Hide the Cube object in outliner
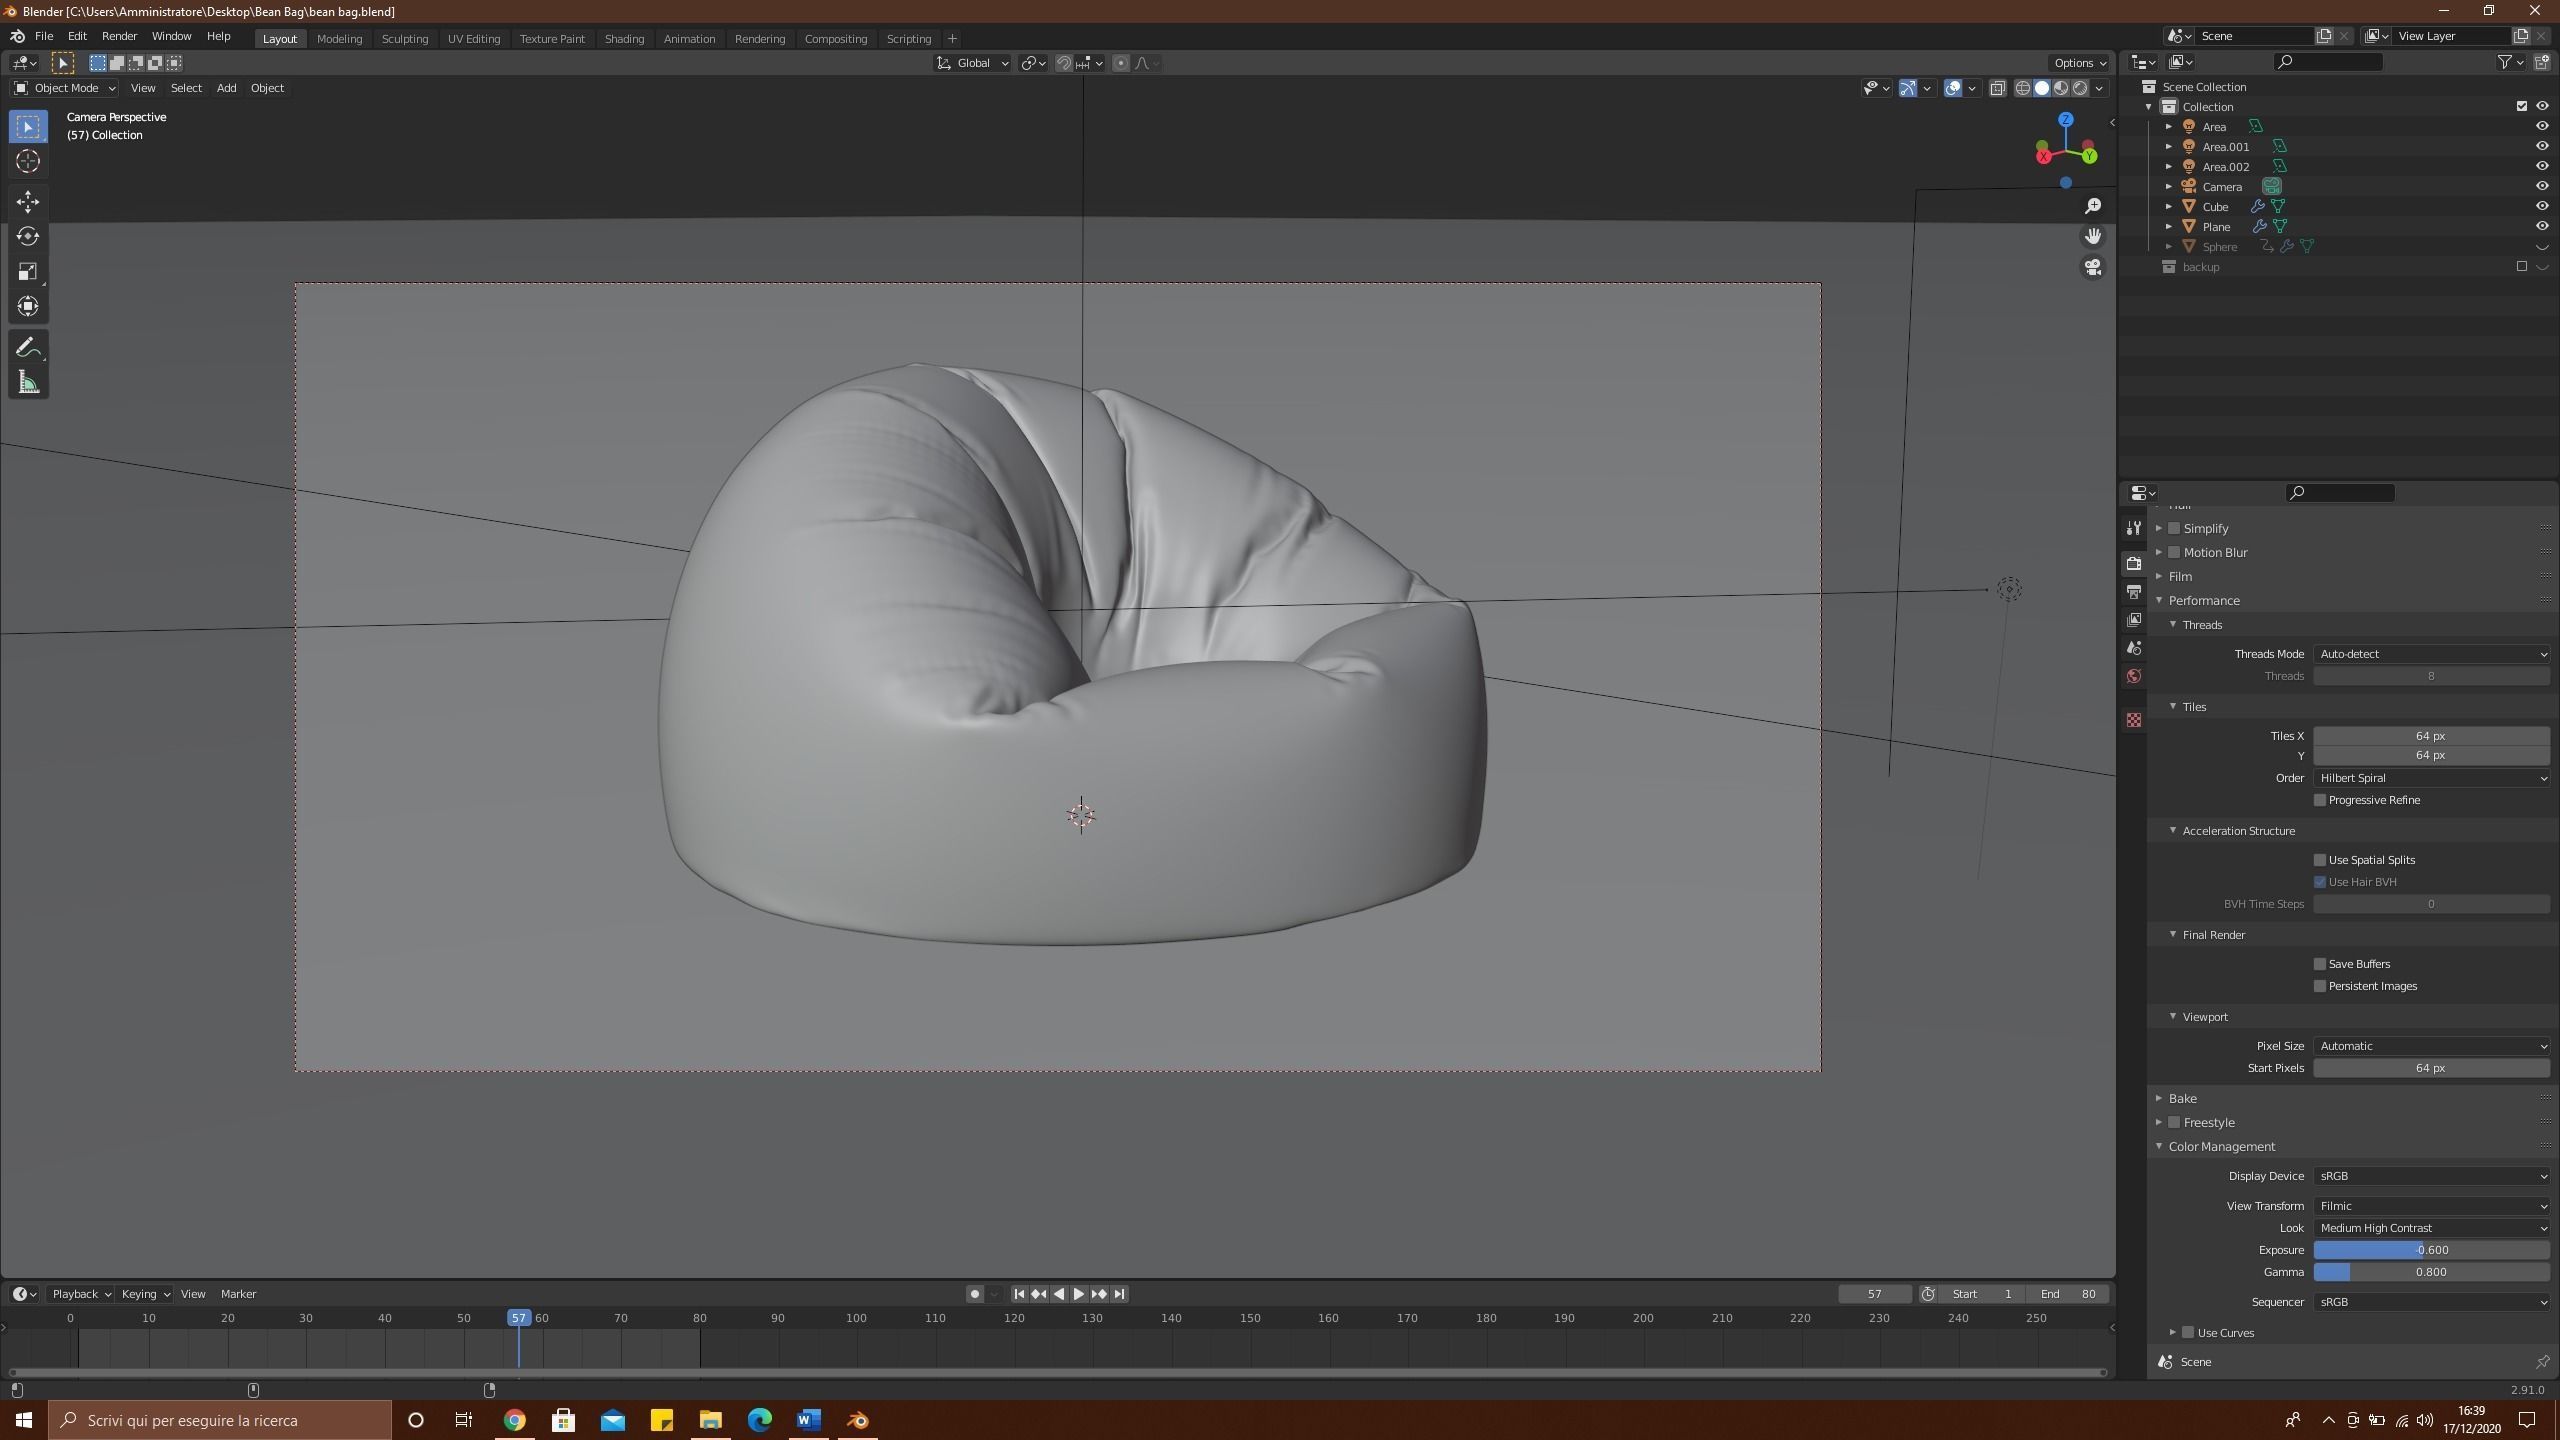The width and height of the screenshot is (2560, 1440). pyautogui.click(x=2541, y=206)
